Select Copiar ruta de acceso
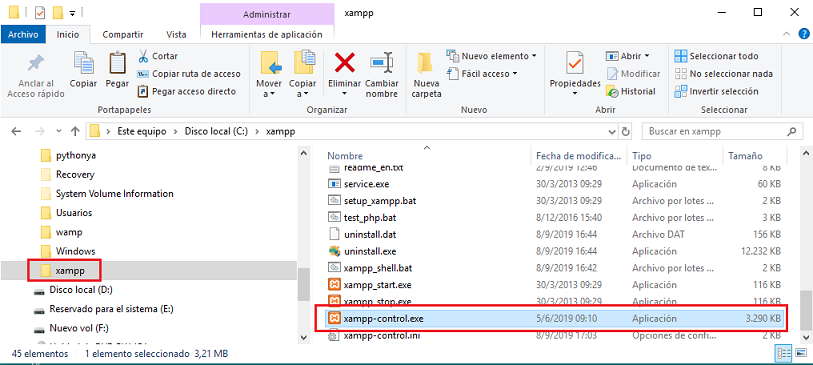Image resolution: width=813 pixels, height=365 pixels. pos(189,74)
